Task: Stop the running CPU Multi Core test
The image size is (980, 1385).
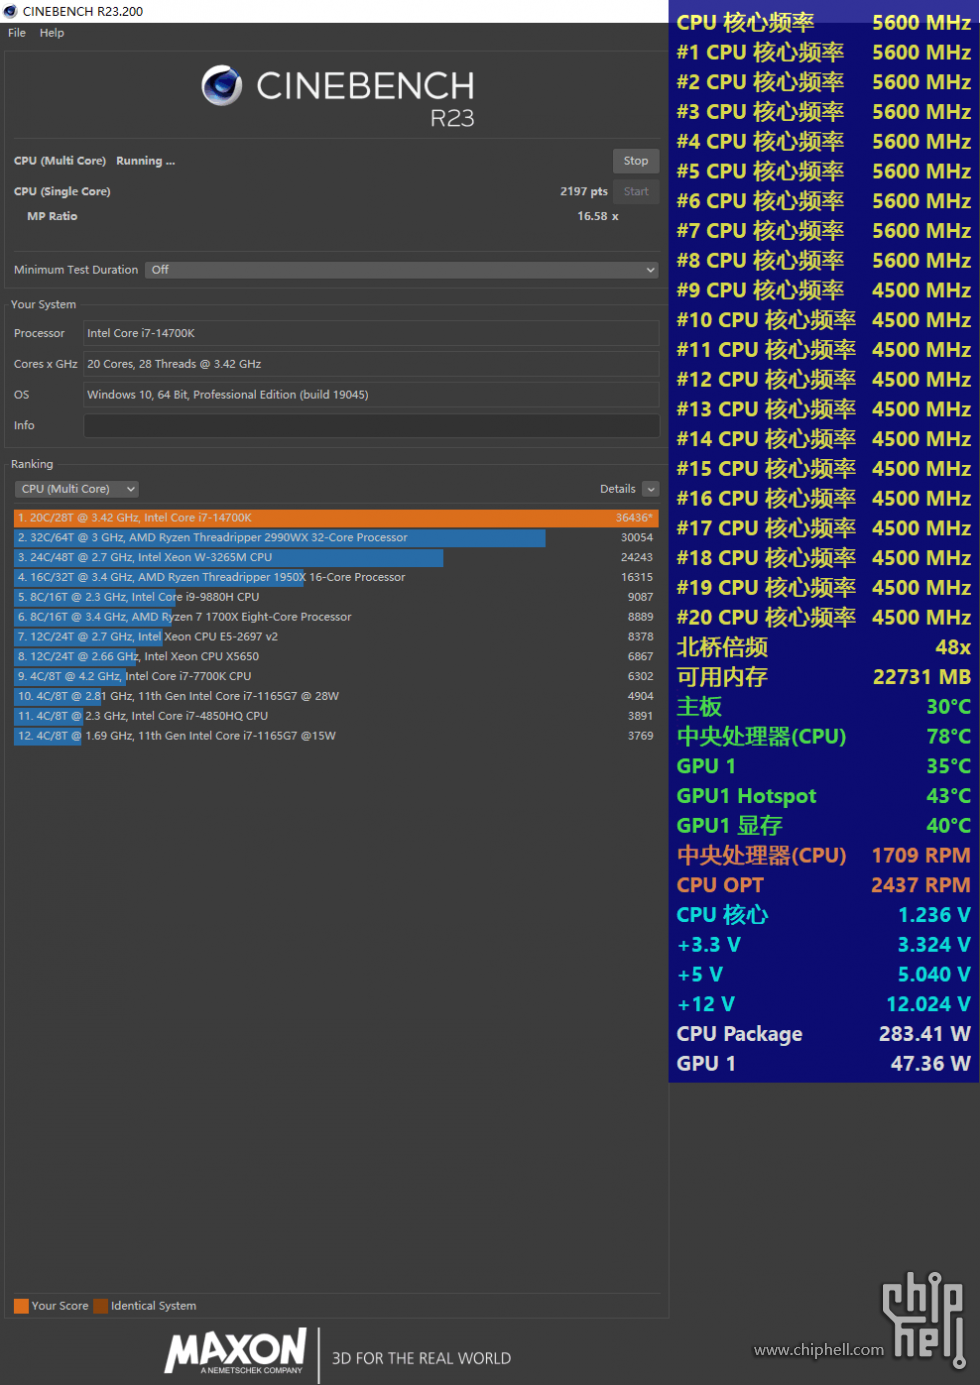Action: pyautogui.click(x=636, y=161)
